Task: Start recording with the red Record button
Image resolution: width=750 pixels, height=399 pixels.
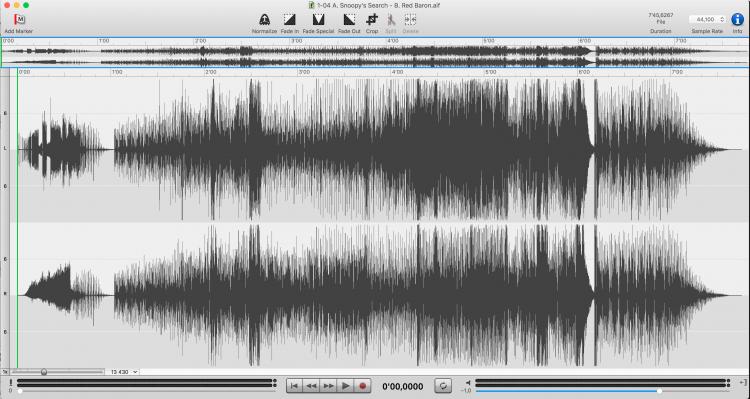Action: (x=363, y=386)
